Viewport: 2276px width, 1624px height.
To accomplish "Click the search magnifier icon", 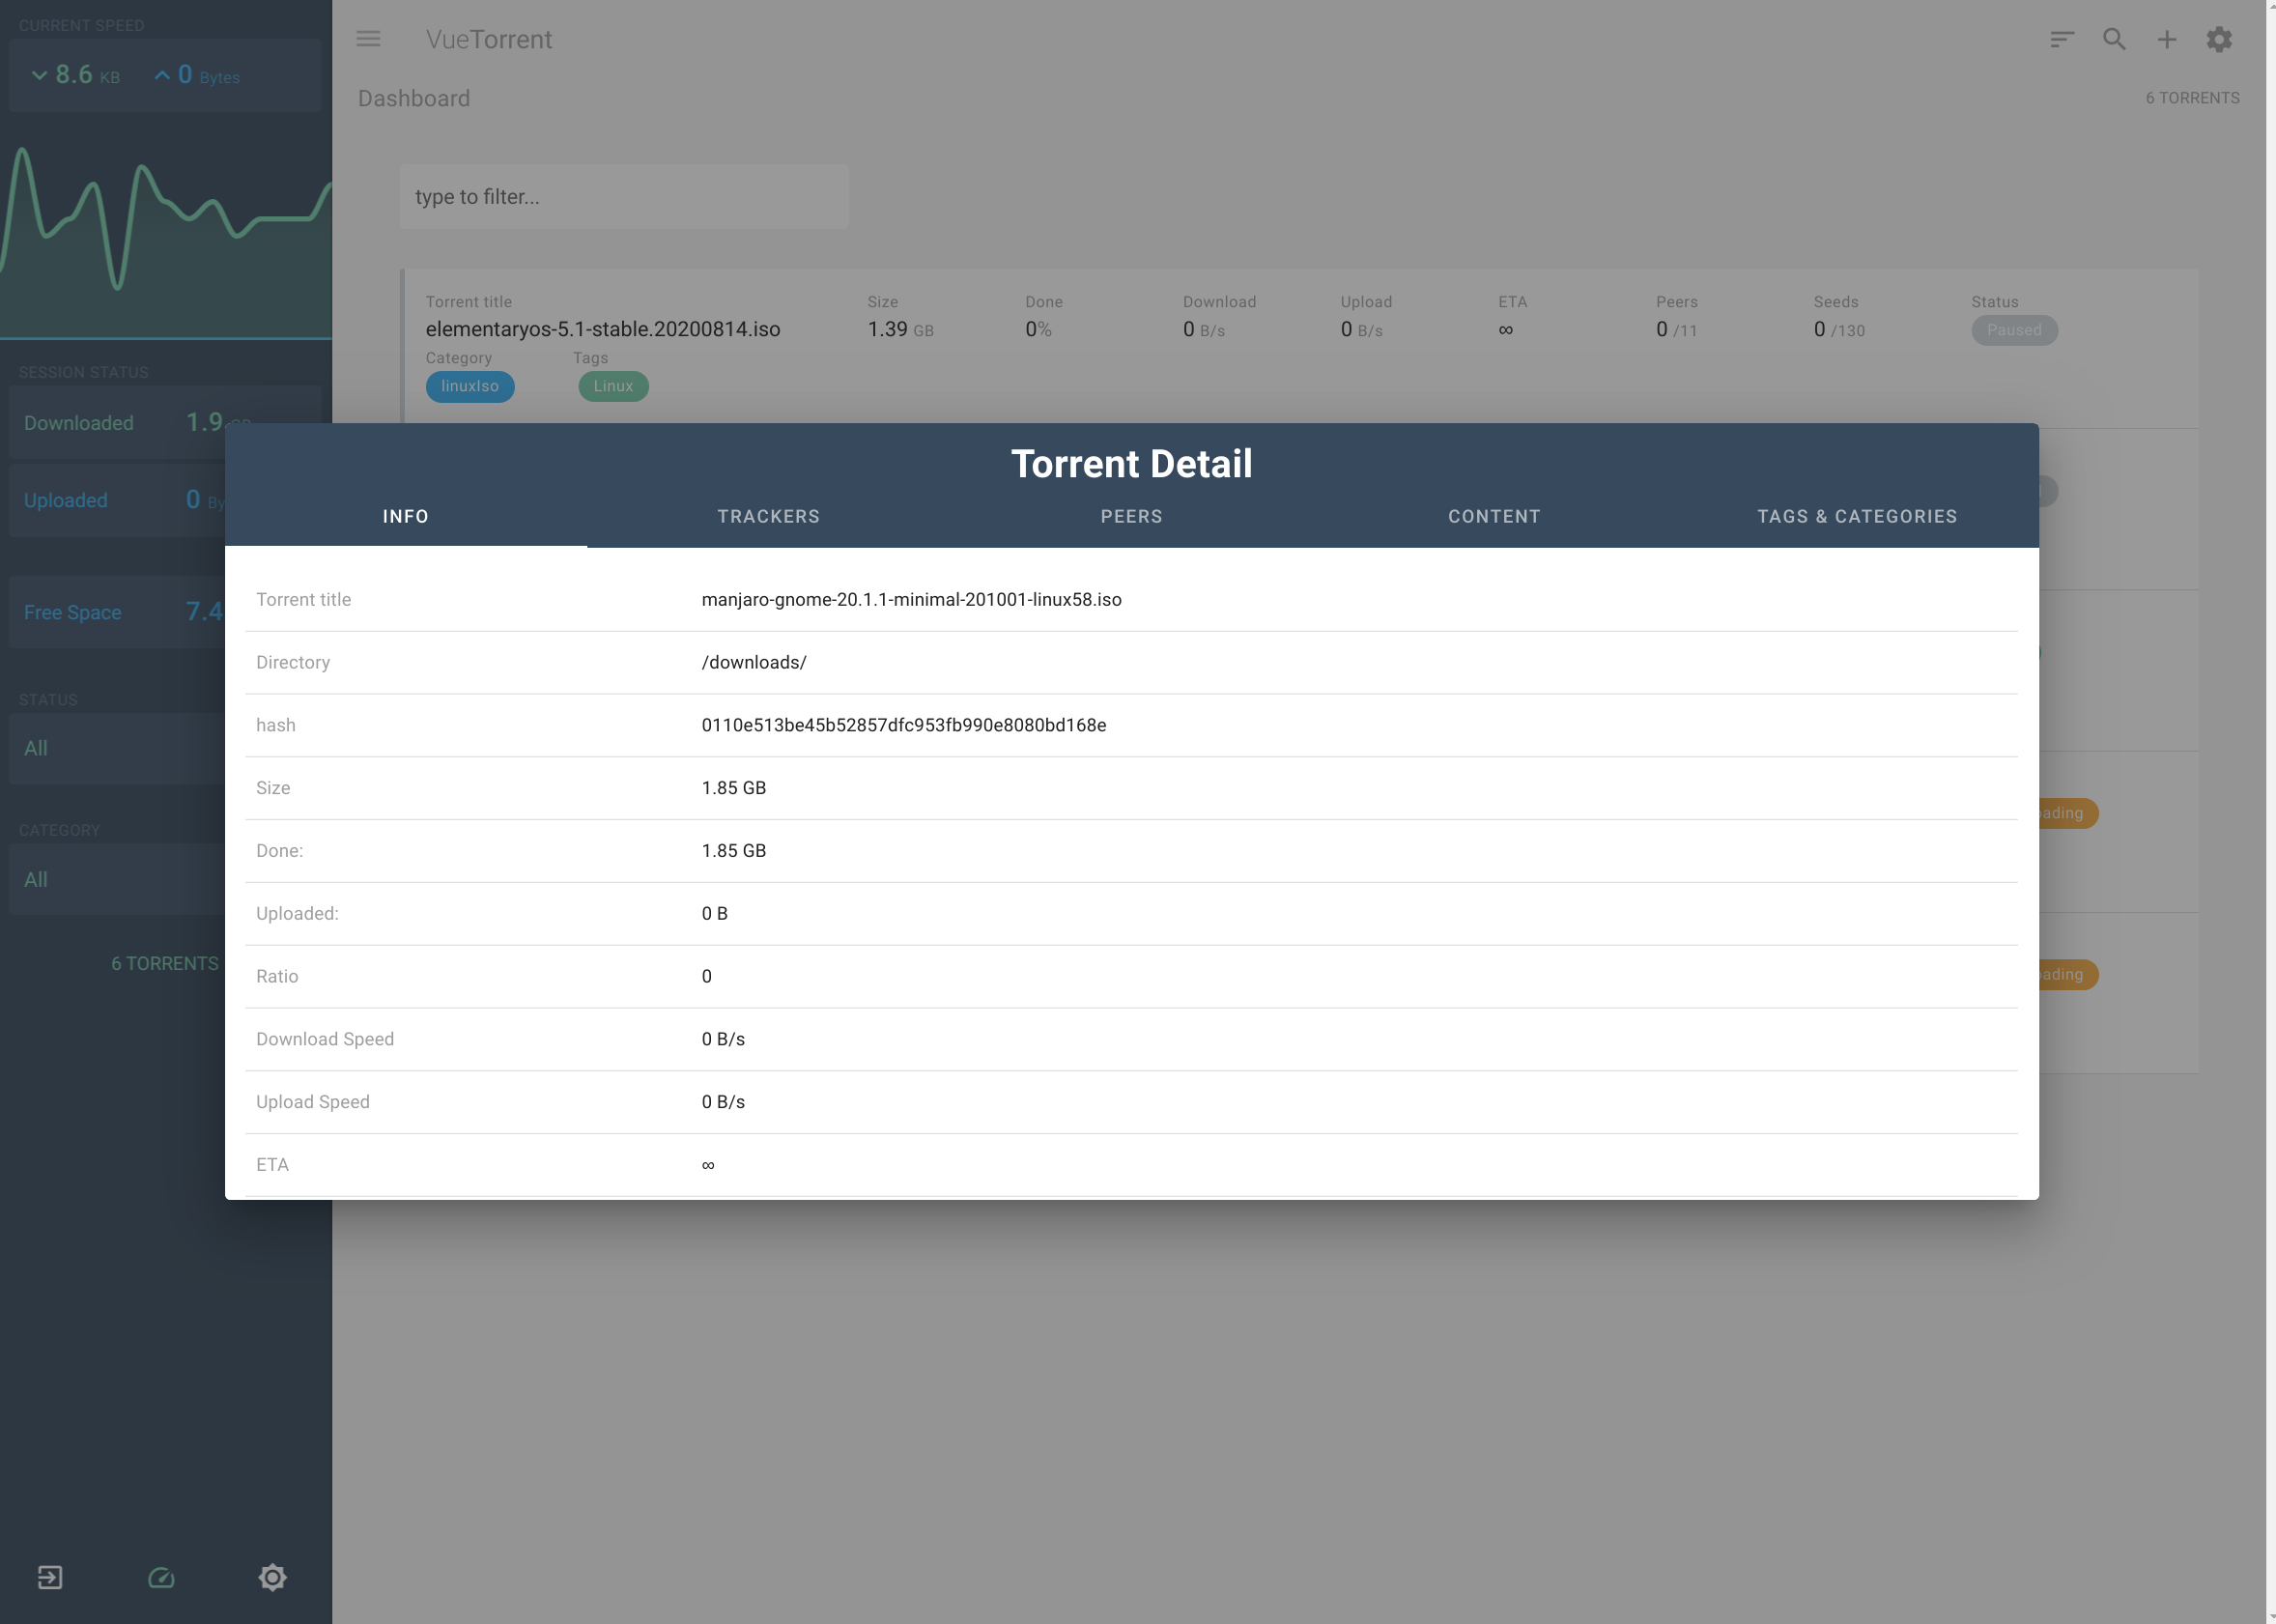I will [2114, 39].
